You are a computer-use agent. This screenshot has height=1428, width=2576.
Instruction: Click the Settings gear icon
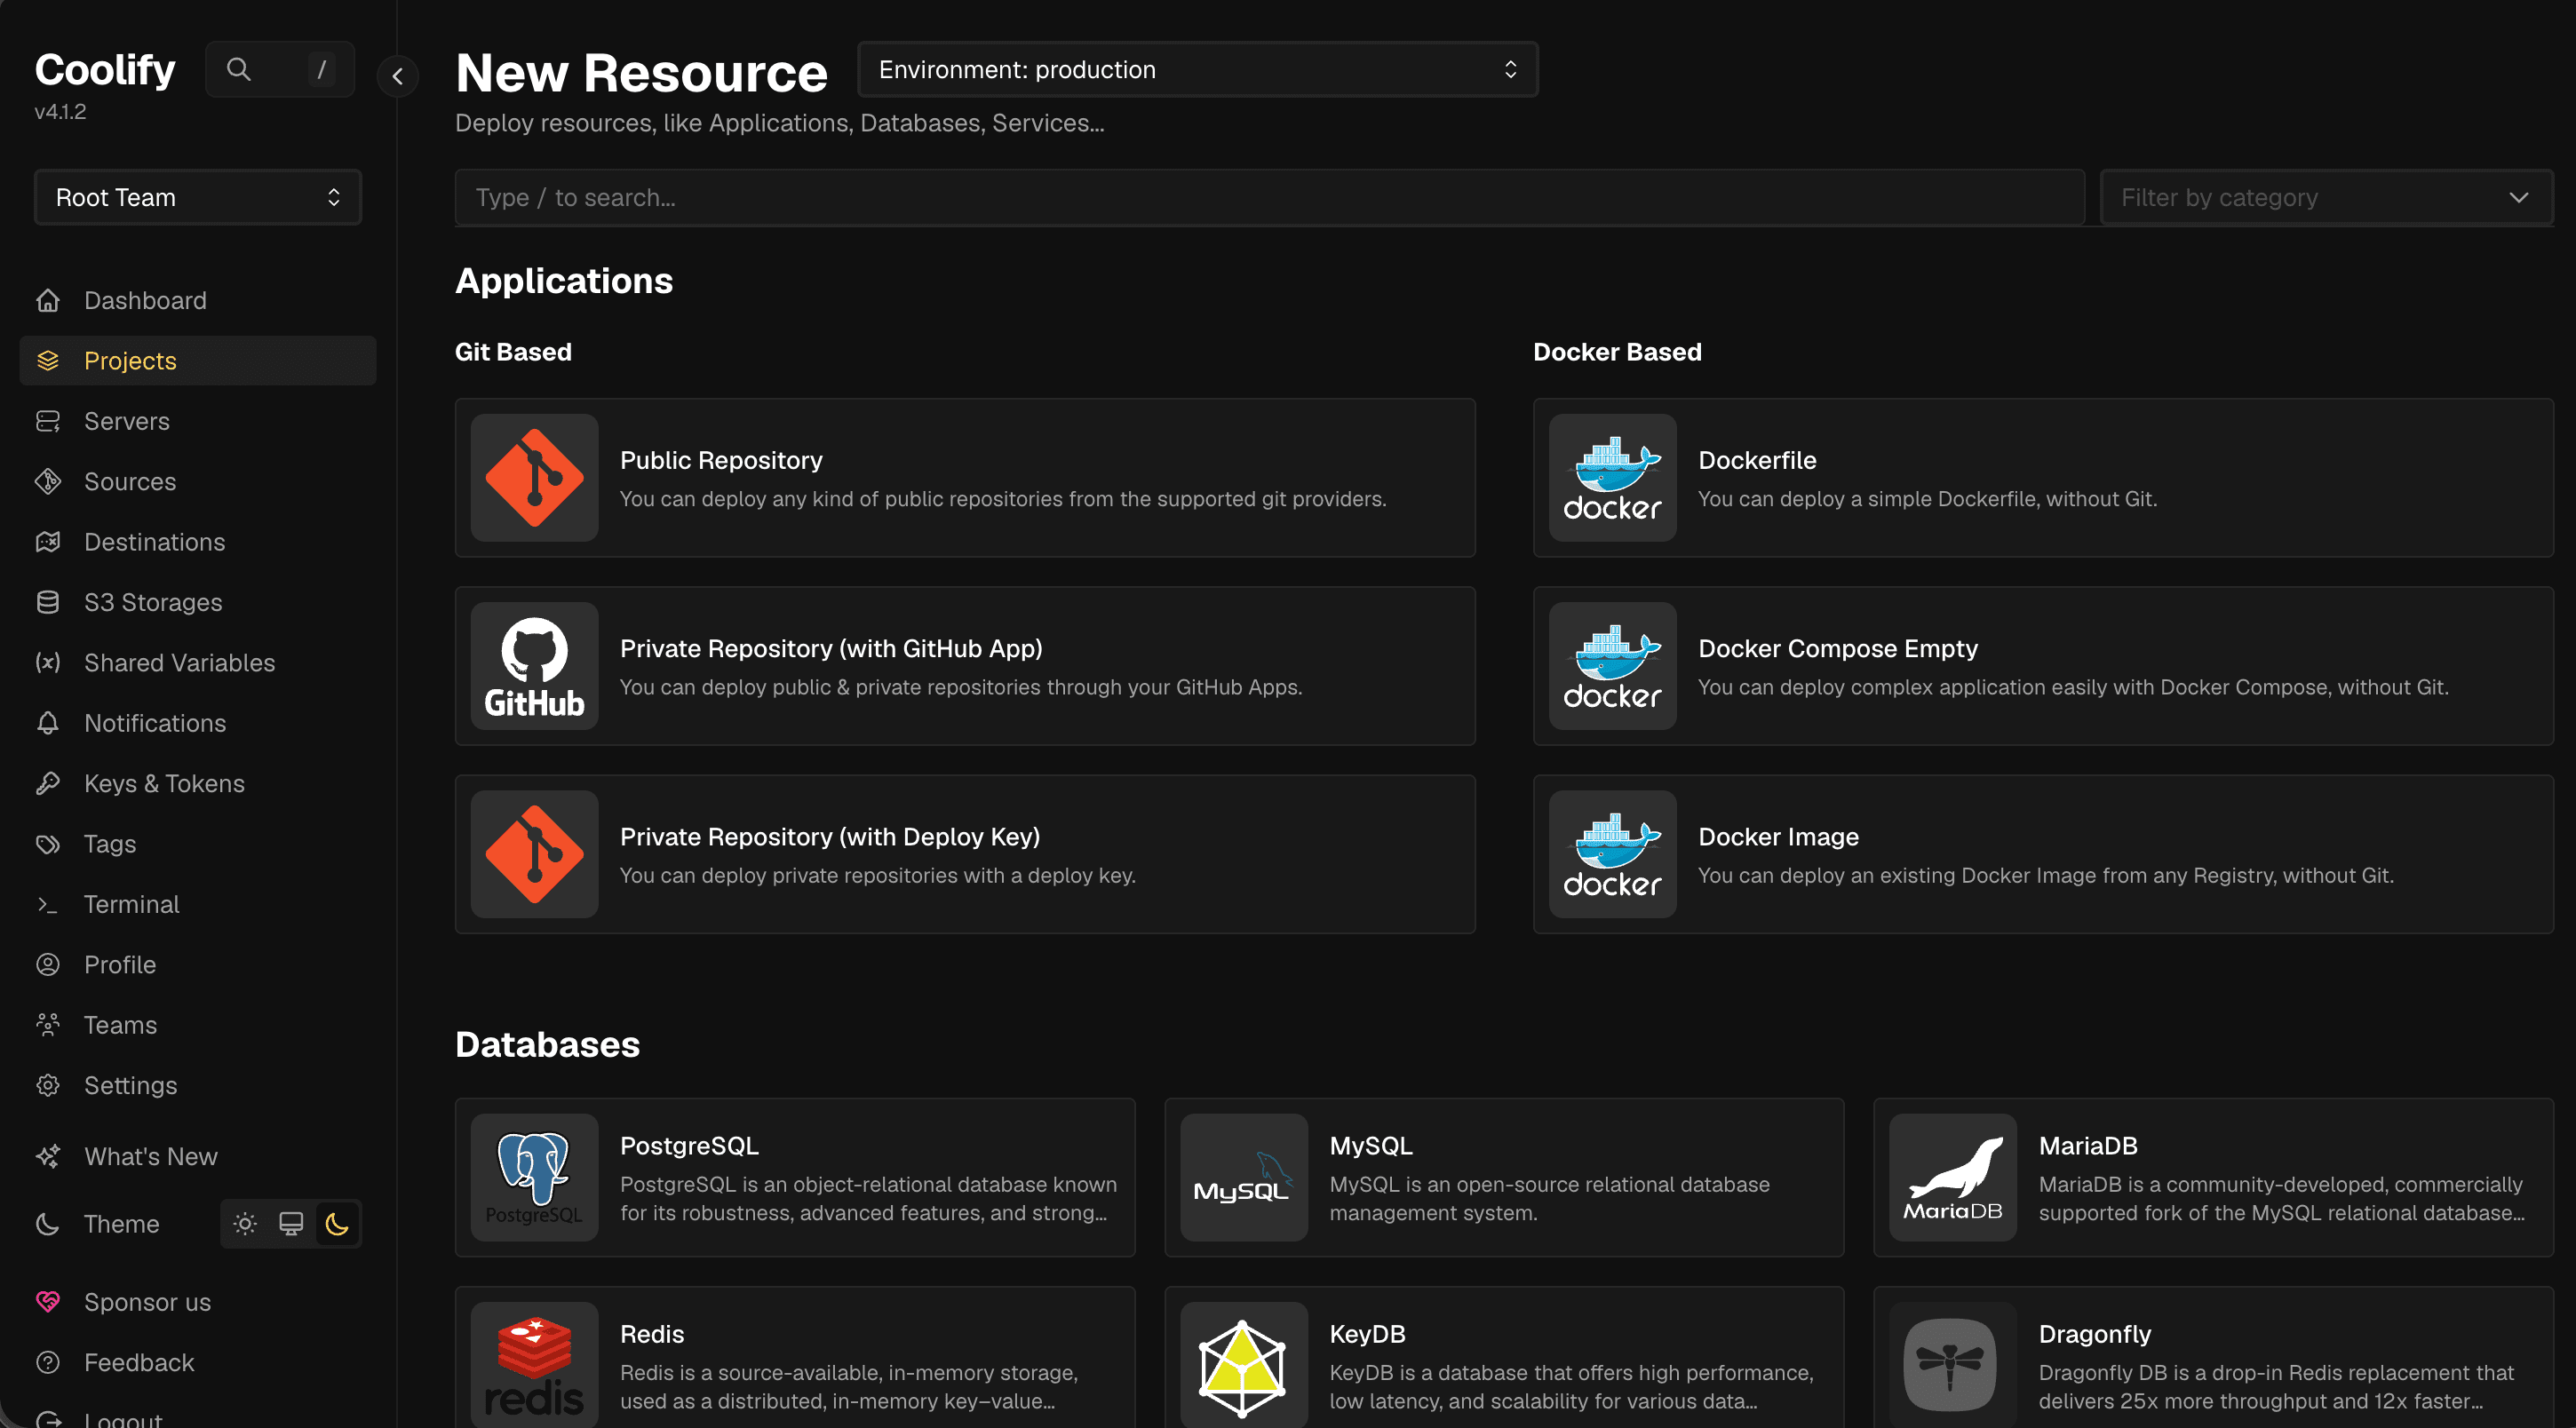48,1085
